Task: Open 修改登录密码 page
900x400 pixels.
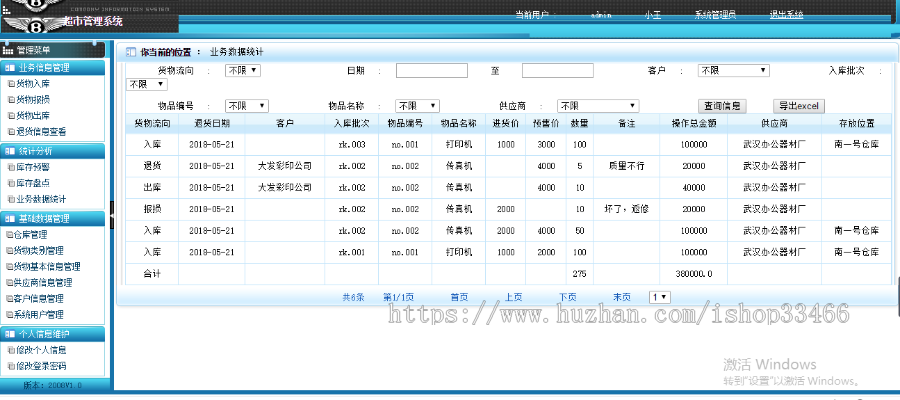Action: pyautogui.click(x=41, y=366)
